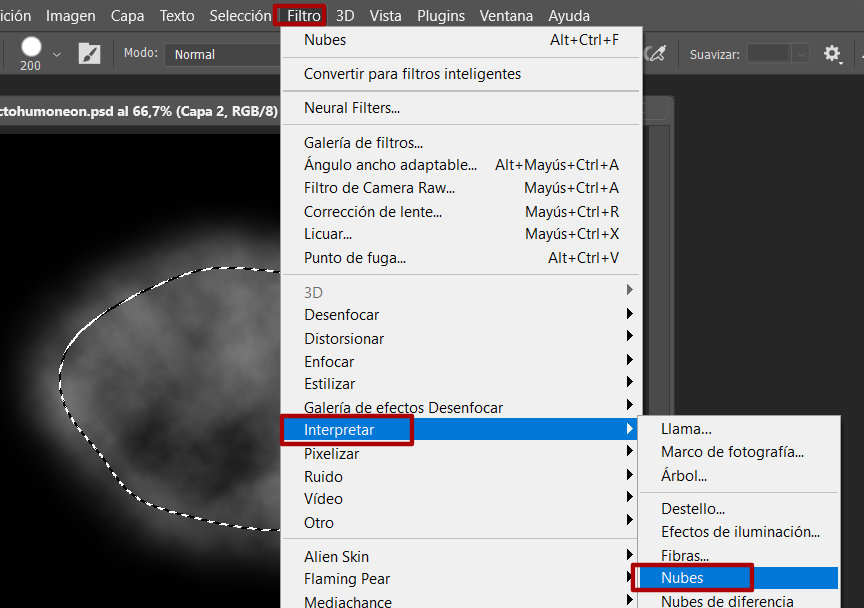Expand the Distorsionar submenu

pos(344,339)
